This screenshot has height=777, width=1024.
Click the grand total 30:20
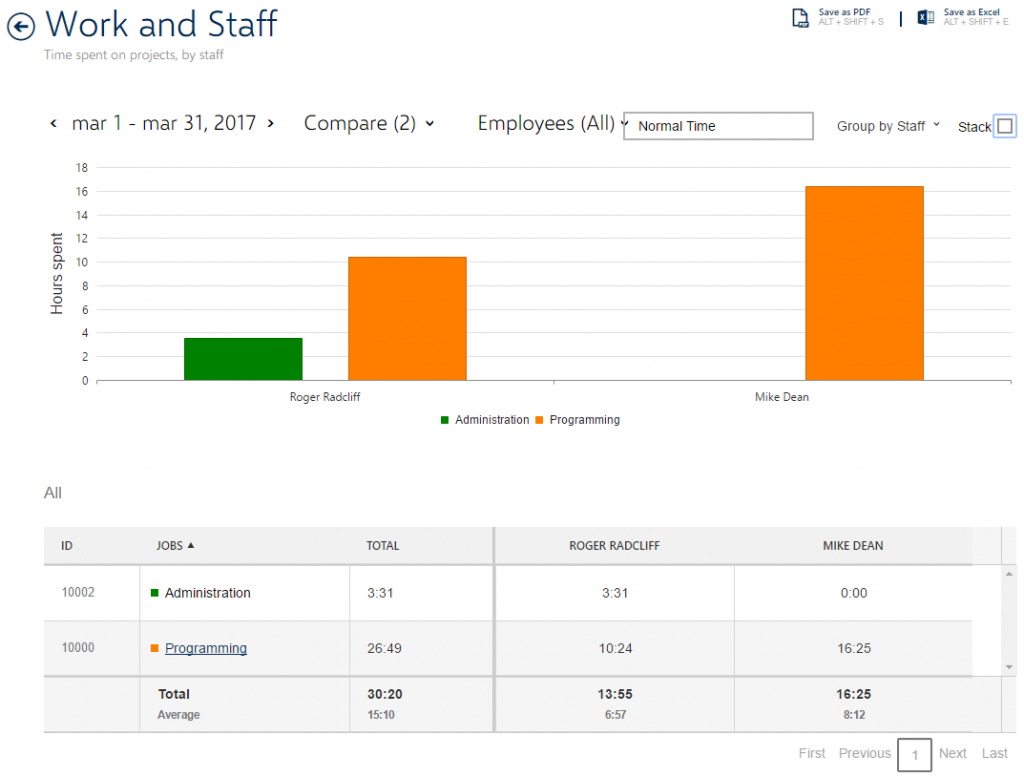coord(385,694)
